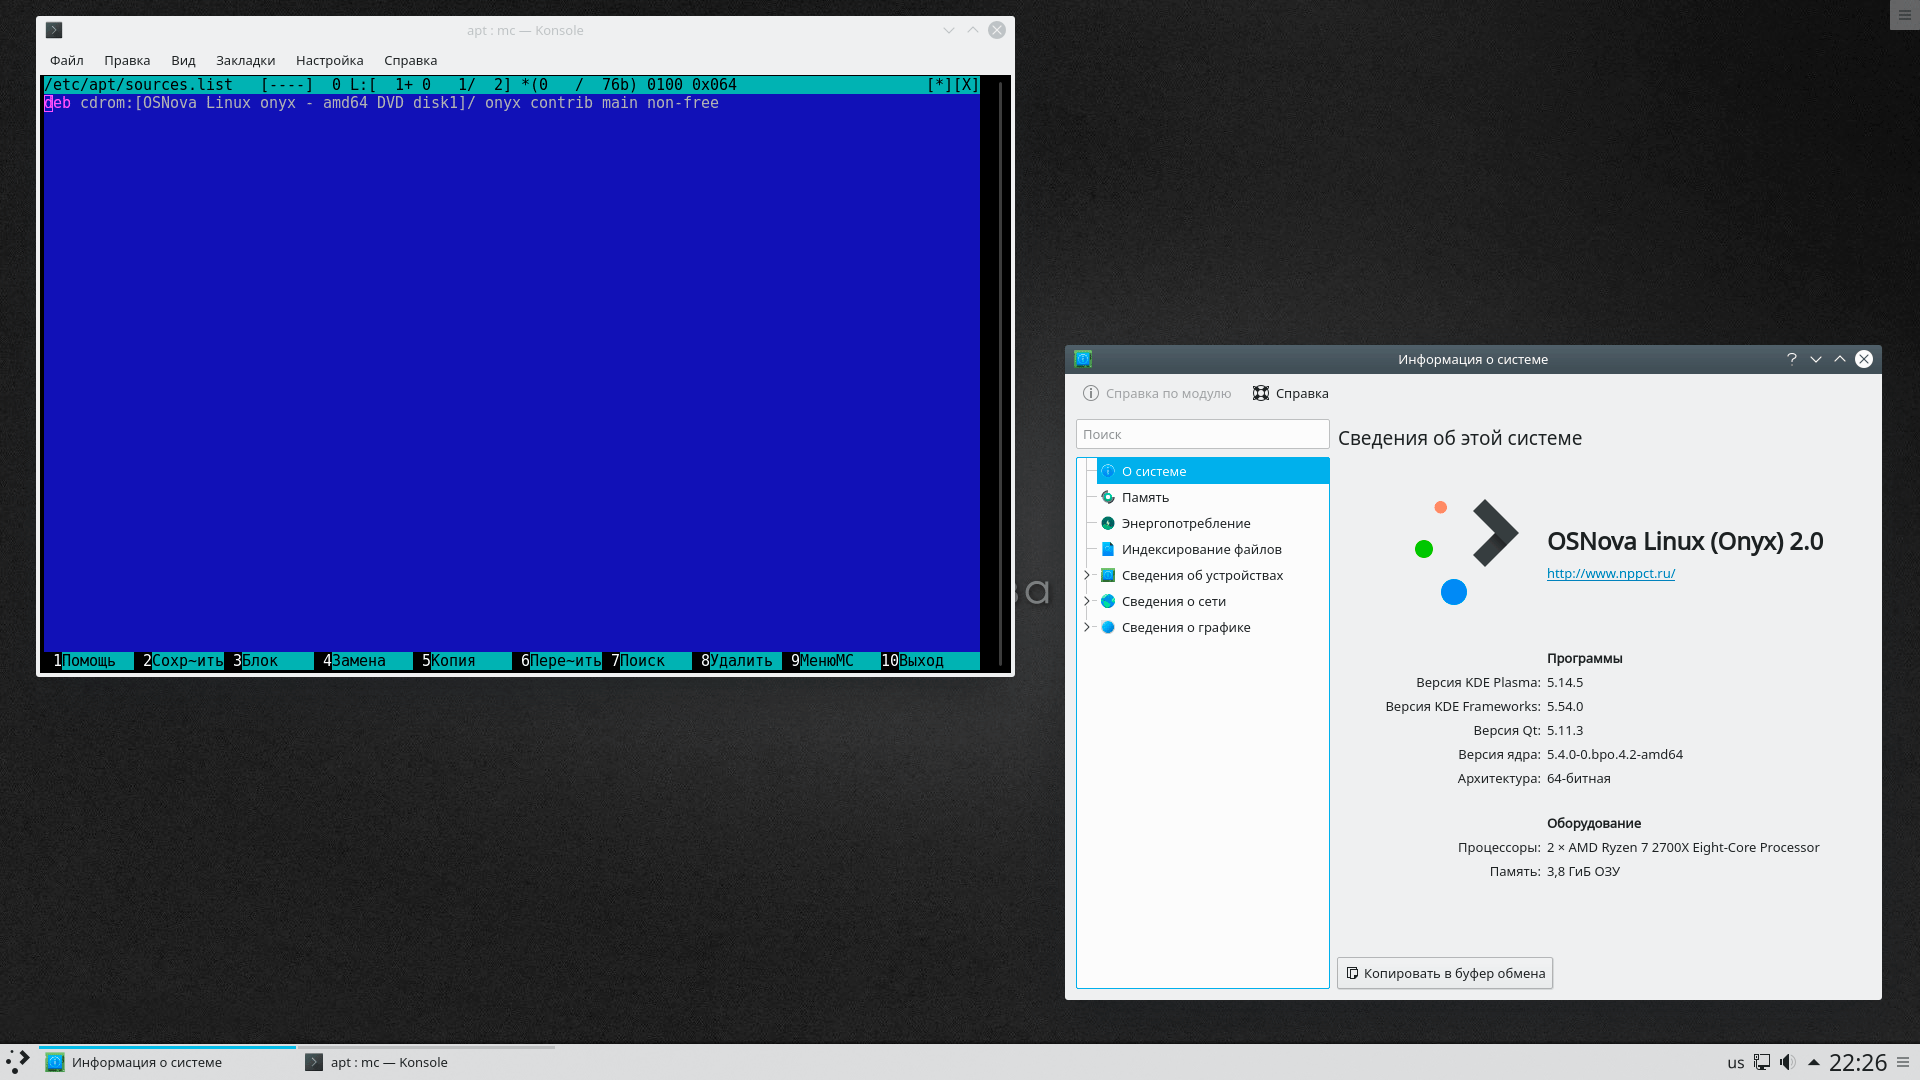The image size is (1920, 1080).
Task: Click the Поиск search field
Action: (x=1202, y=434)
